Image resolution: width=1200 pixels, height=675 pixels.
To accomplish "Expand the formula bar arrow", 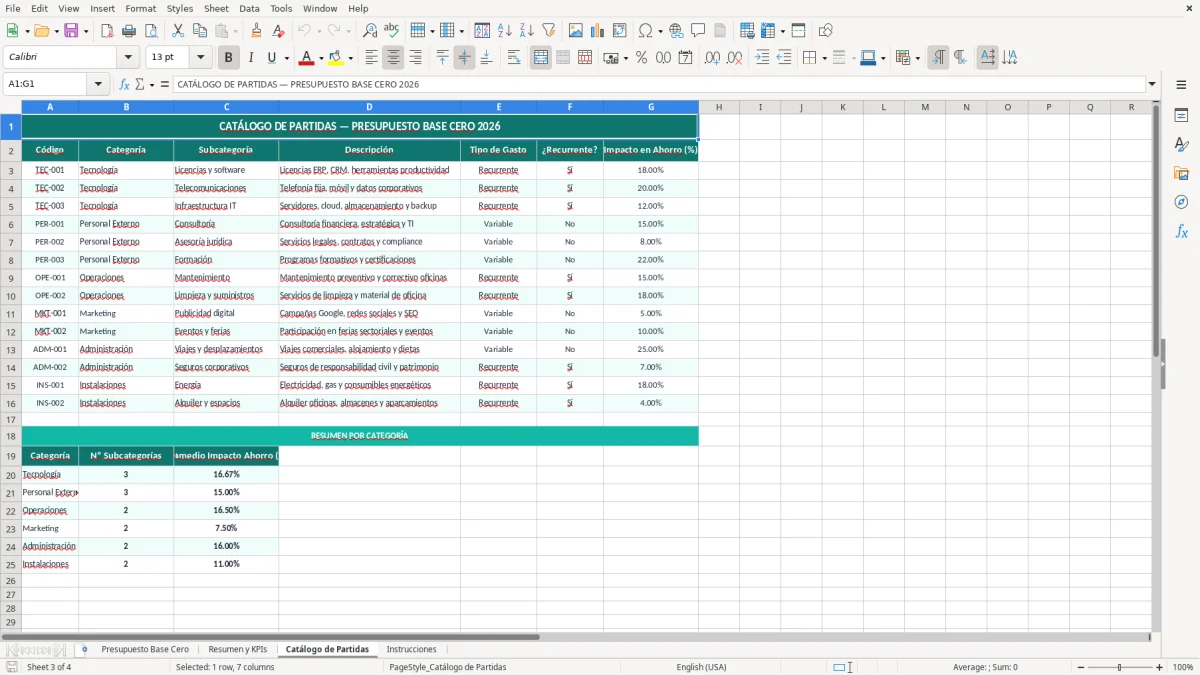I will [1153, 84].
